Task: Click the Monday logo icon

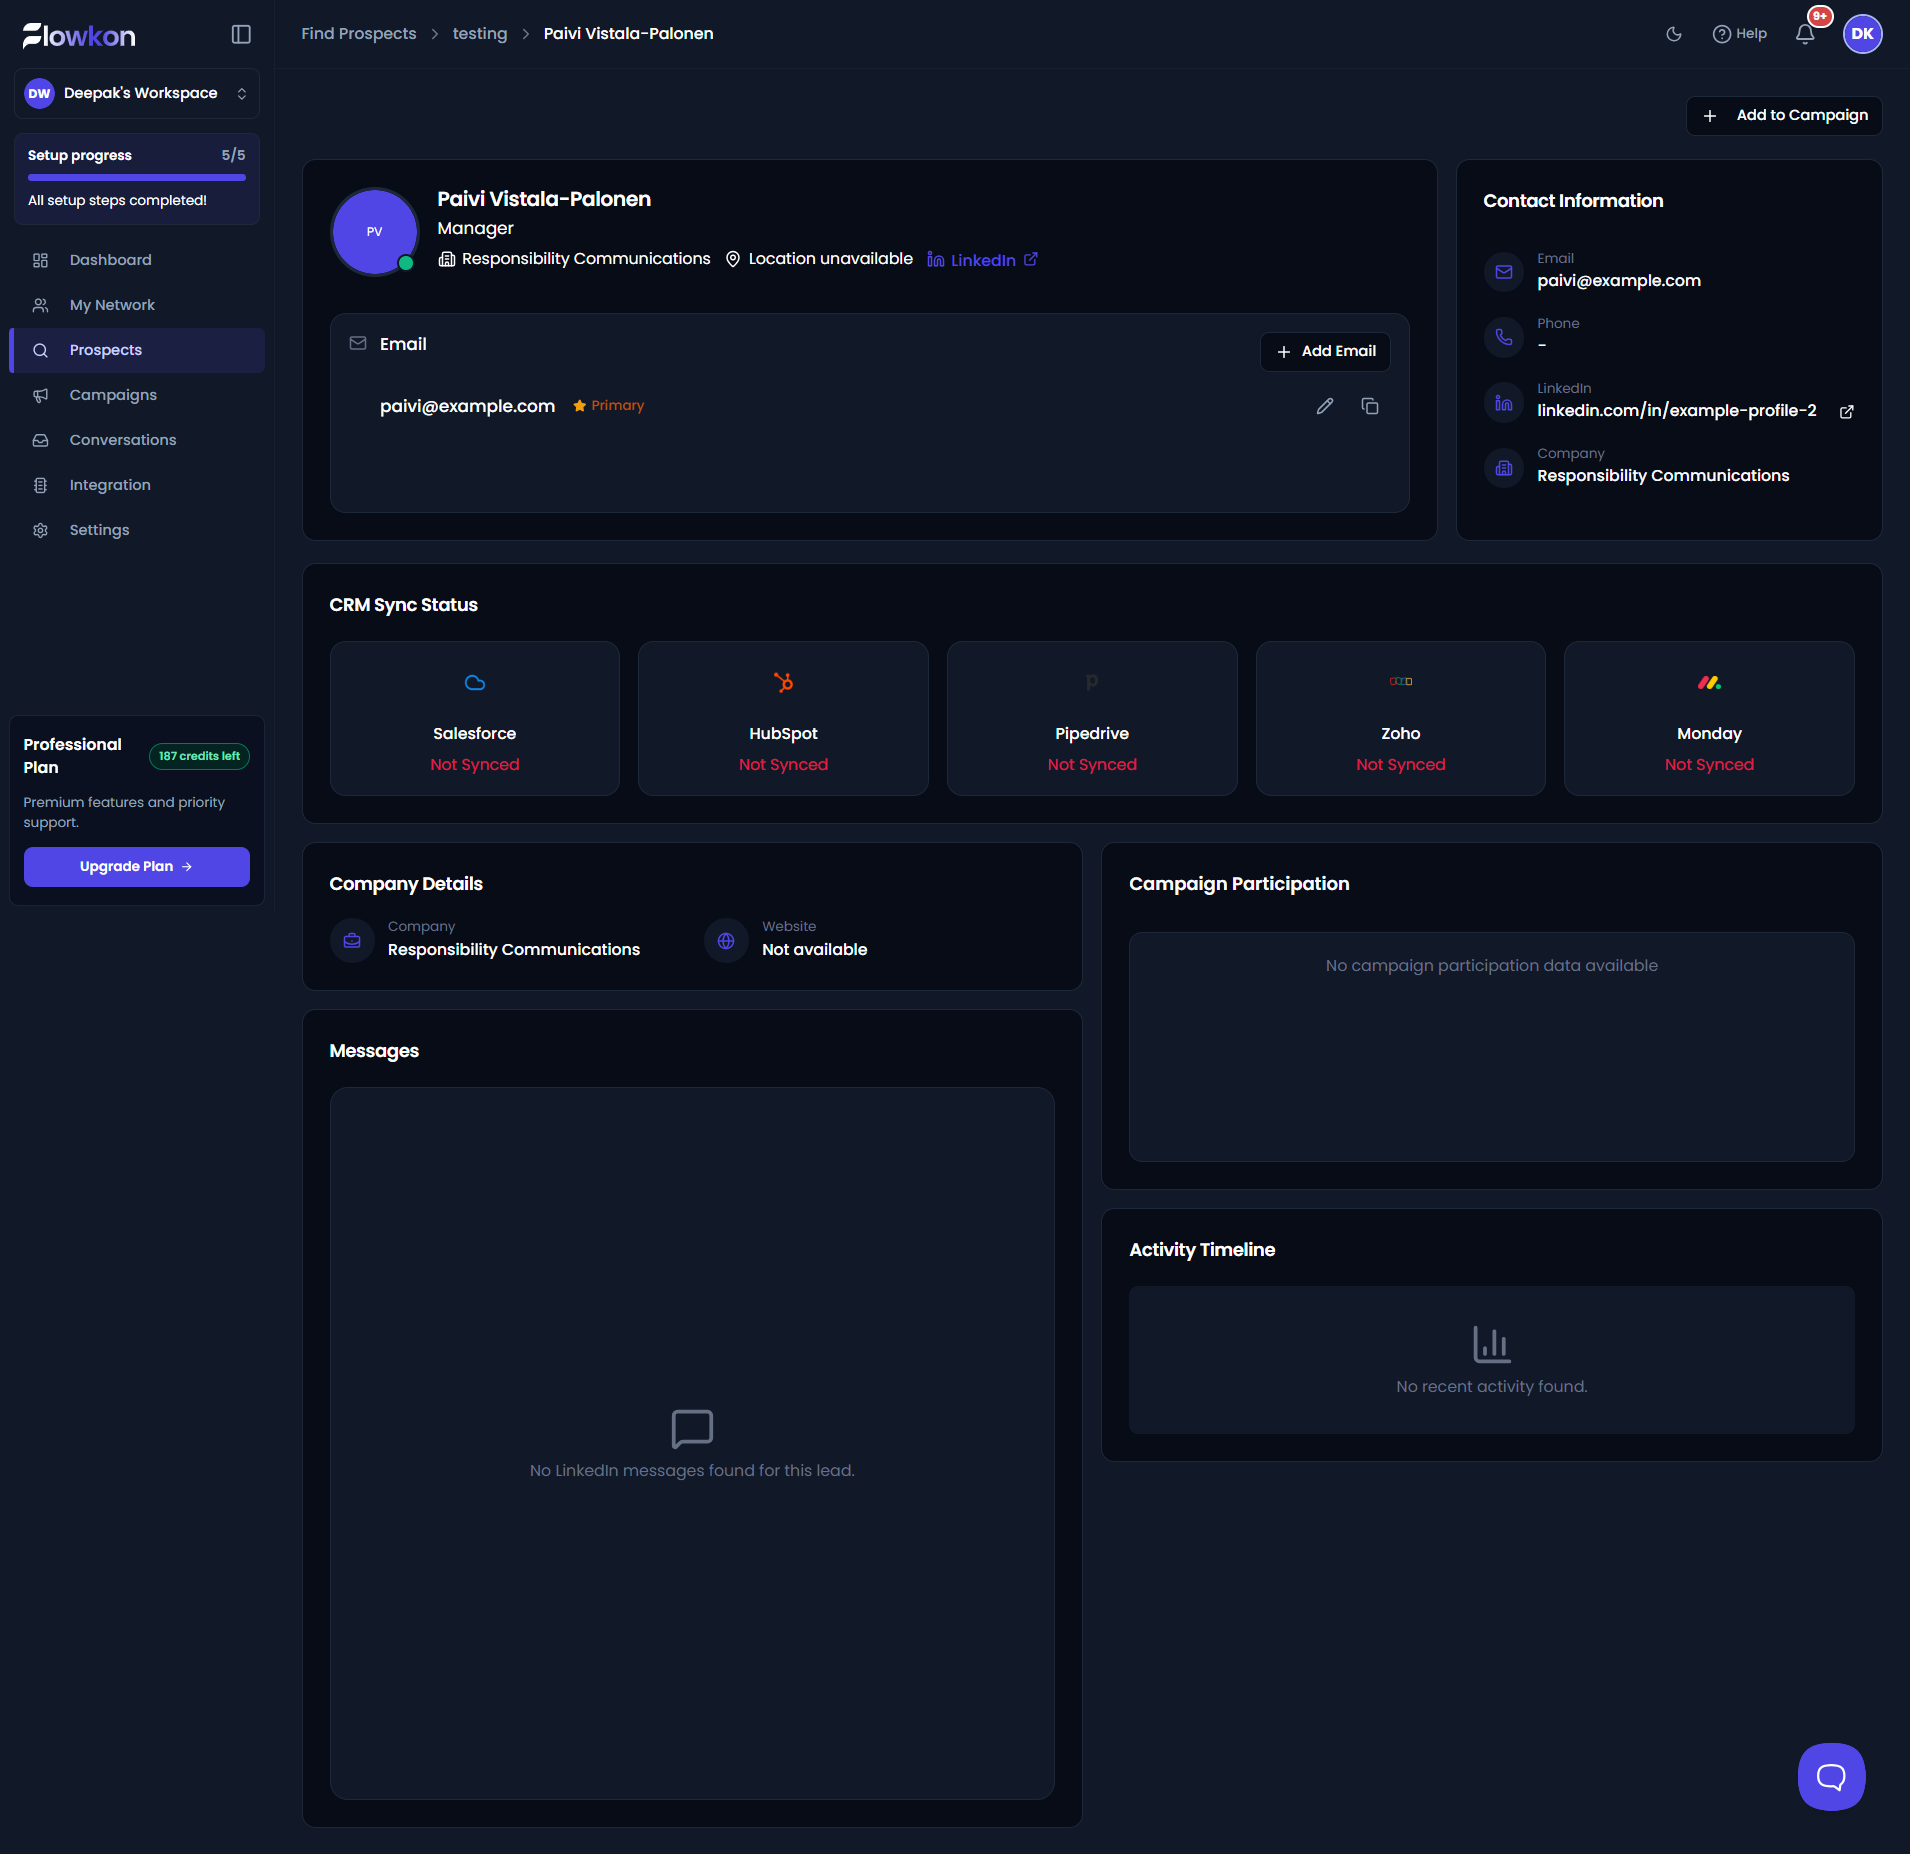Action: click(1709, 683)
